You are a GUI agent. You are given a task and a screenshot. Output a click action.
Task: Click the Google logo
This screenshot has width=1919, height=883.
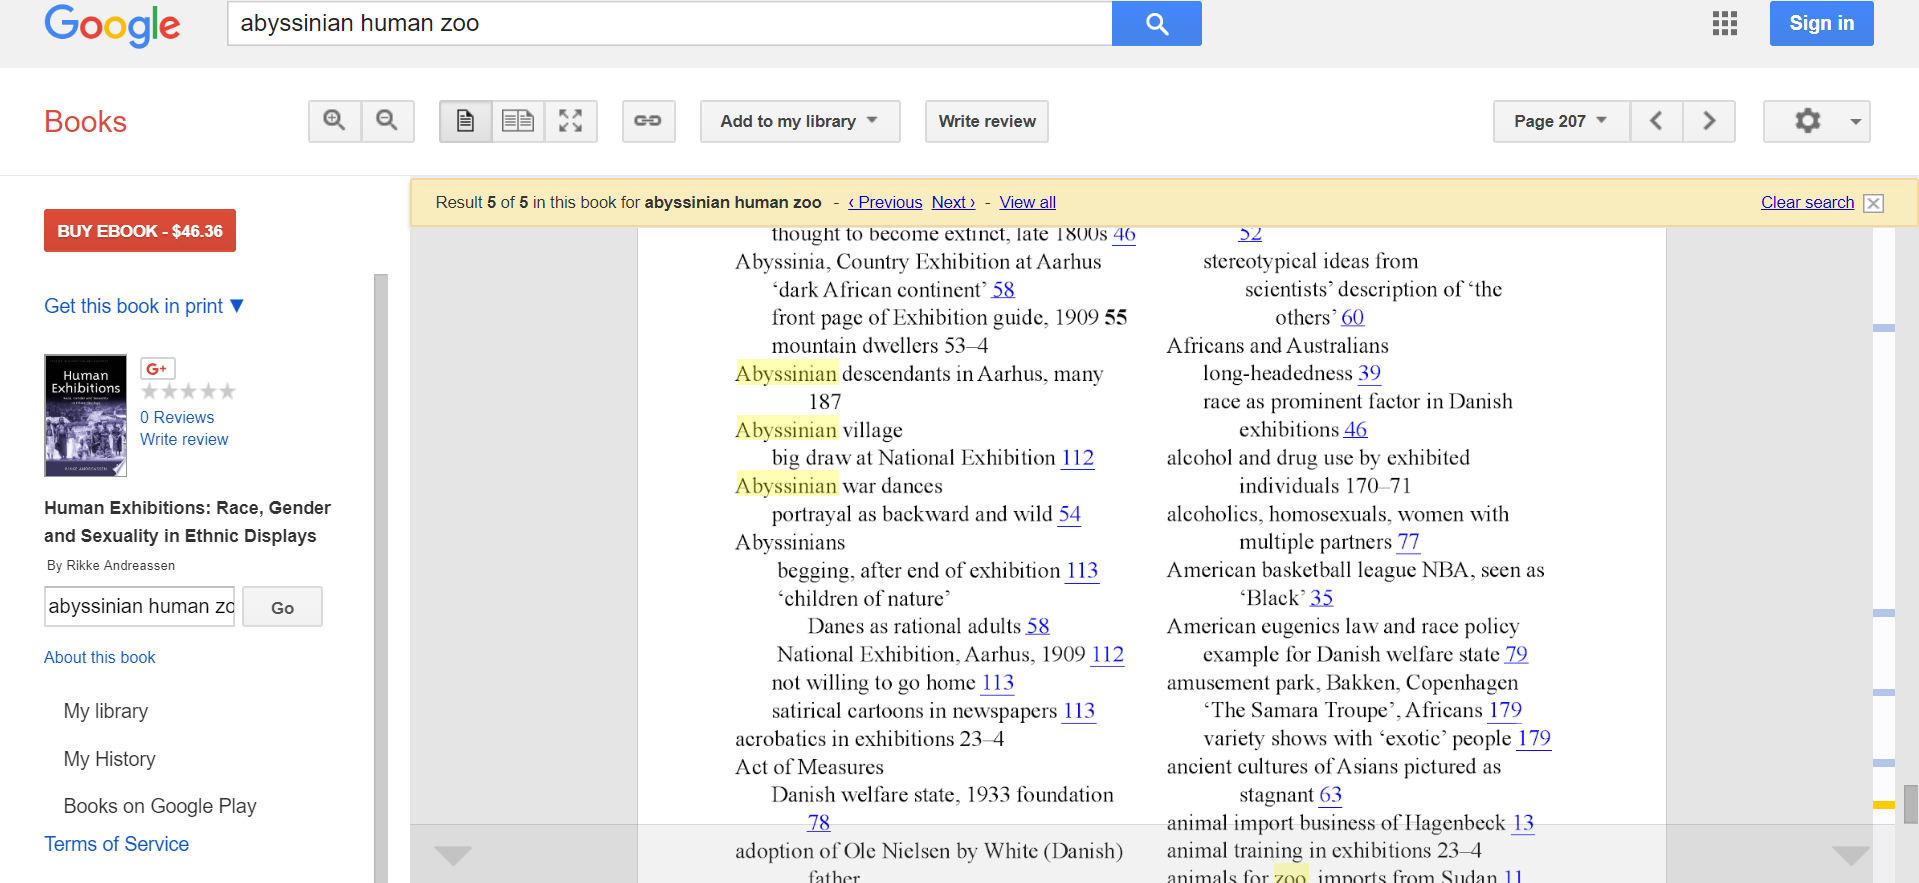pyautogui.click(x=112, y=25)
